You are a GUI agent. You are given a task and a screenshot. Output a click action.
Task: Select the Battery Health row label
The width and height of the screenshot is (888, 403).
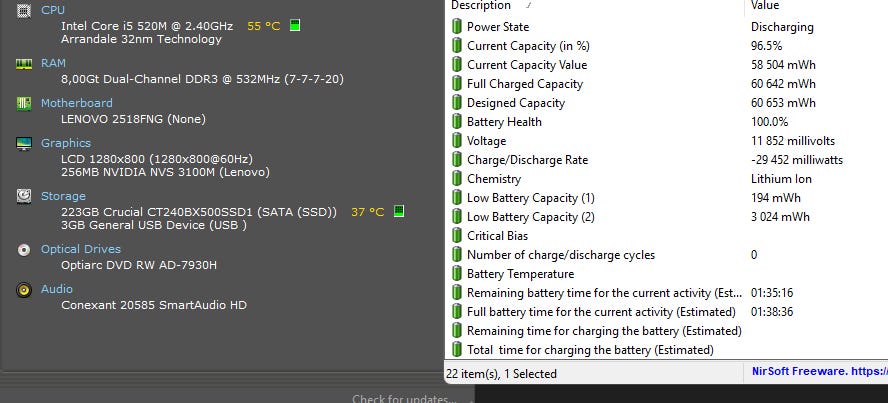[504, 122]
